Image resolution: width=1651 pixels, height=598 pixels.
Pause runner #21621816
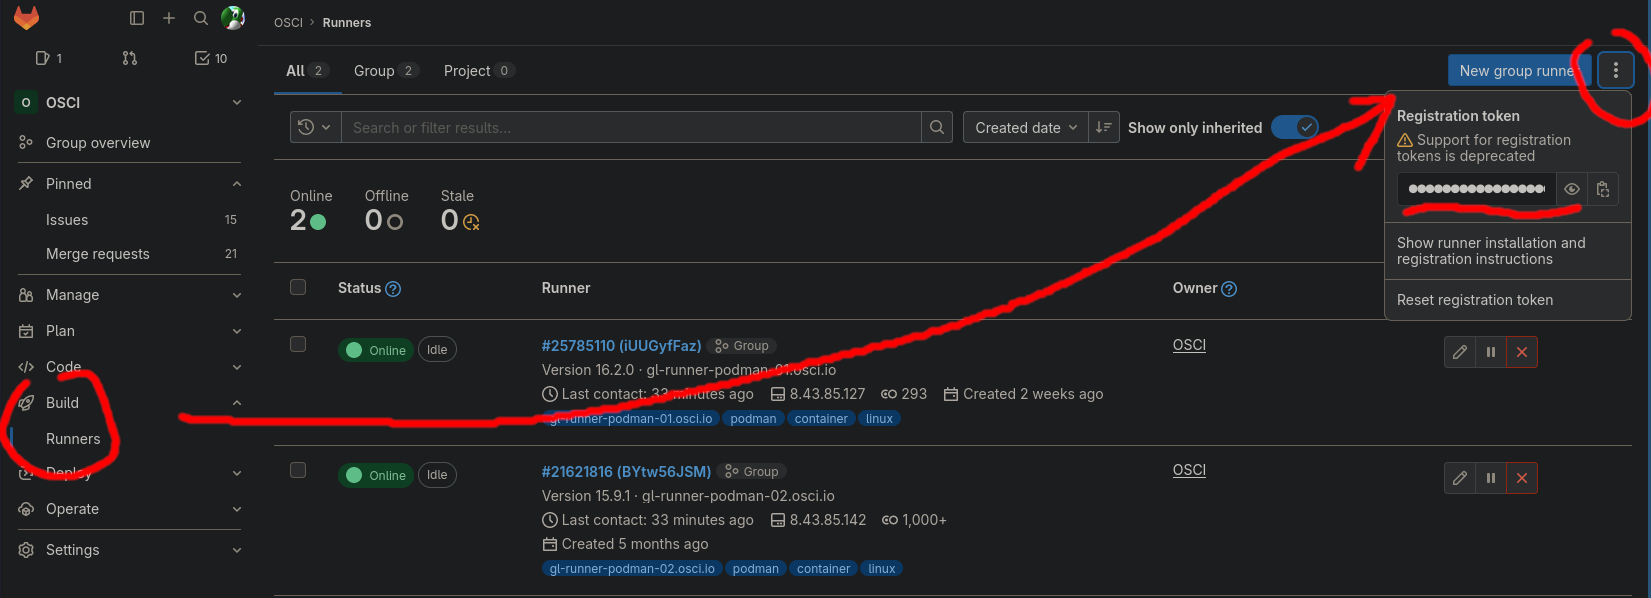[x=1491, y=478]
